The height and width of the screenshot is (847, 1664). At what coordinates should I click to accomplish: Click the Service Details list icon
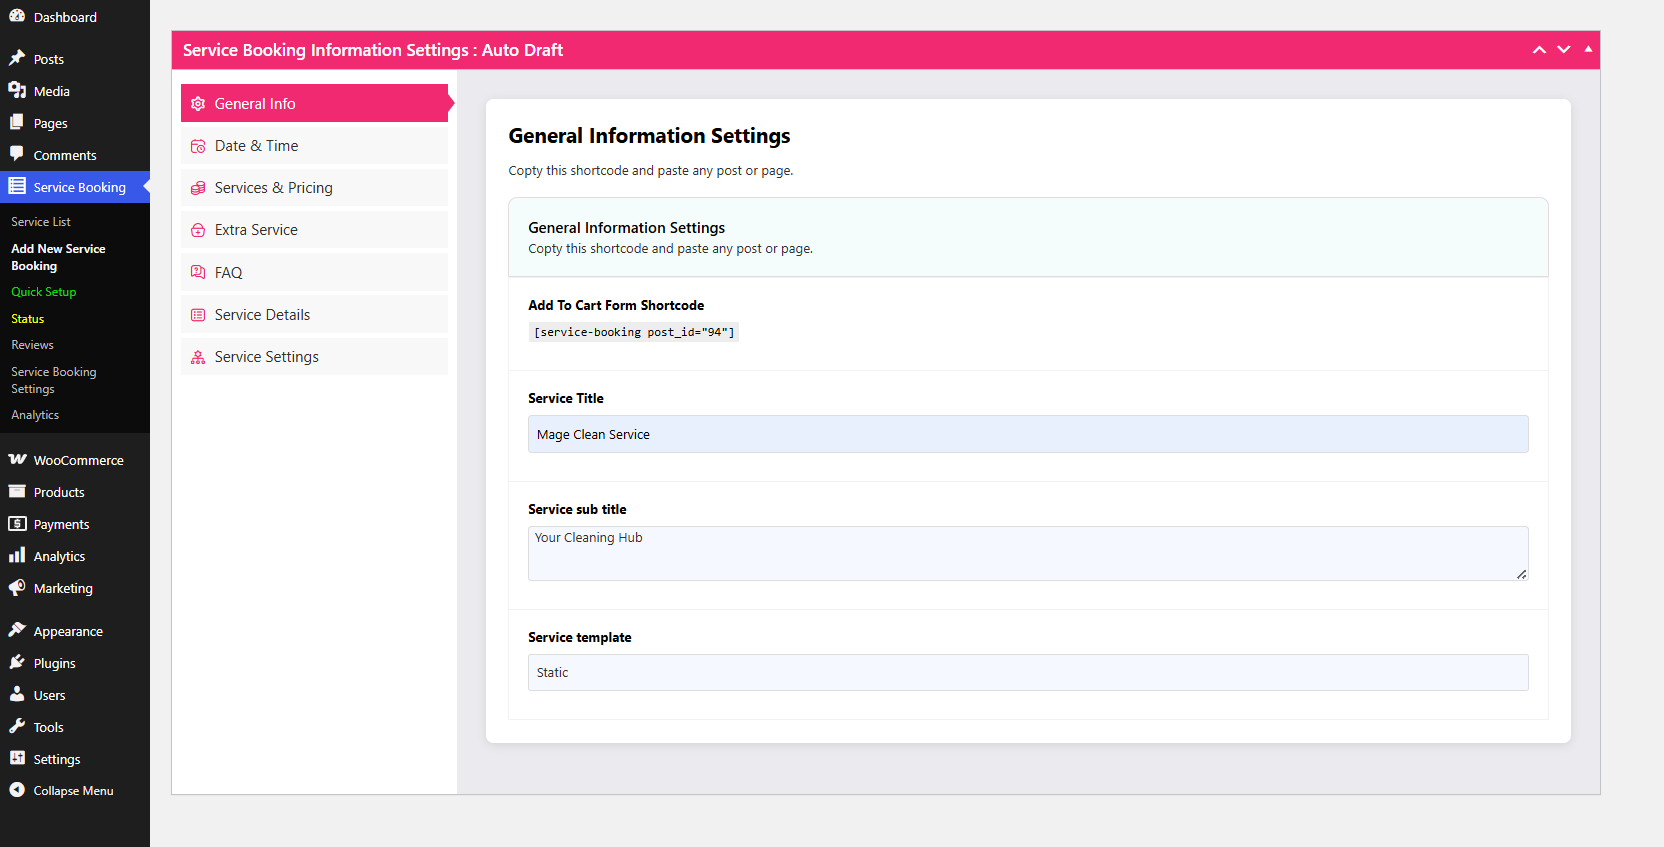[x=198, y=315]
